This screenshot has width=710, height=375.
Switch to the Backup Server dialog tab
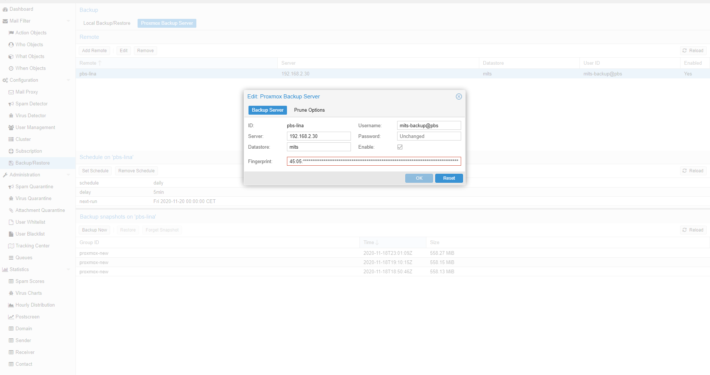coord(267,110)
